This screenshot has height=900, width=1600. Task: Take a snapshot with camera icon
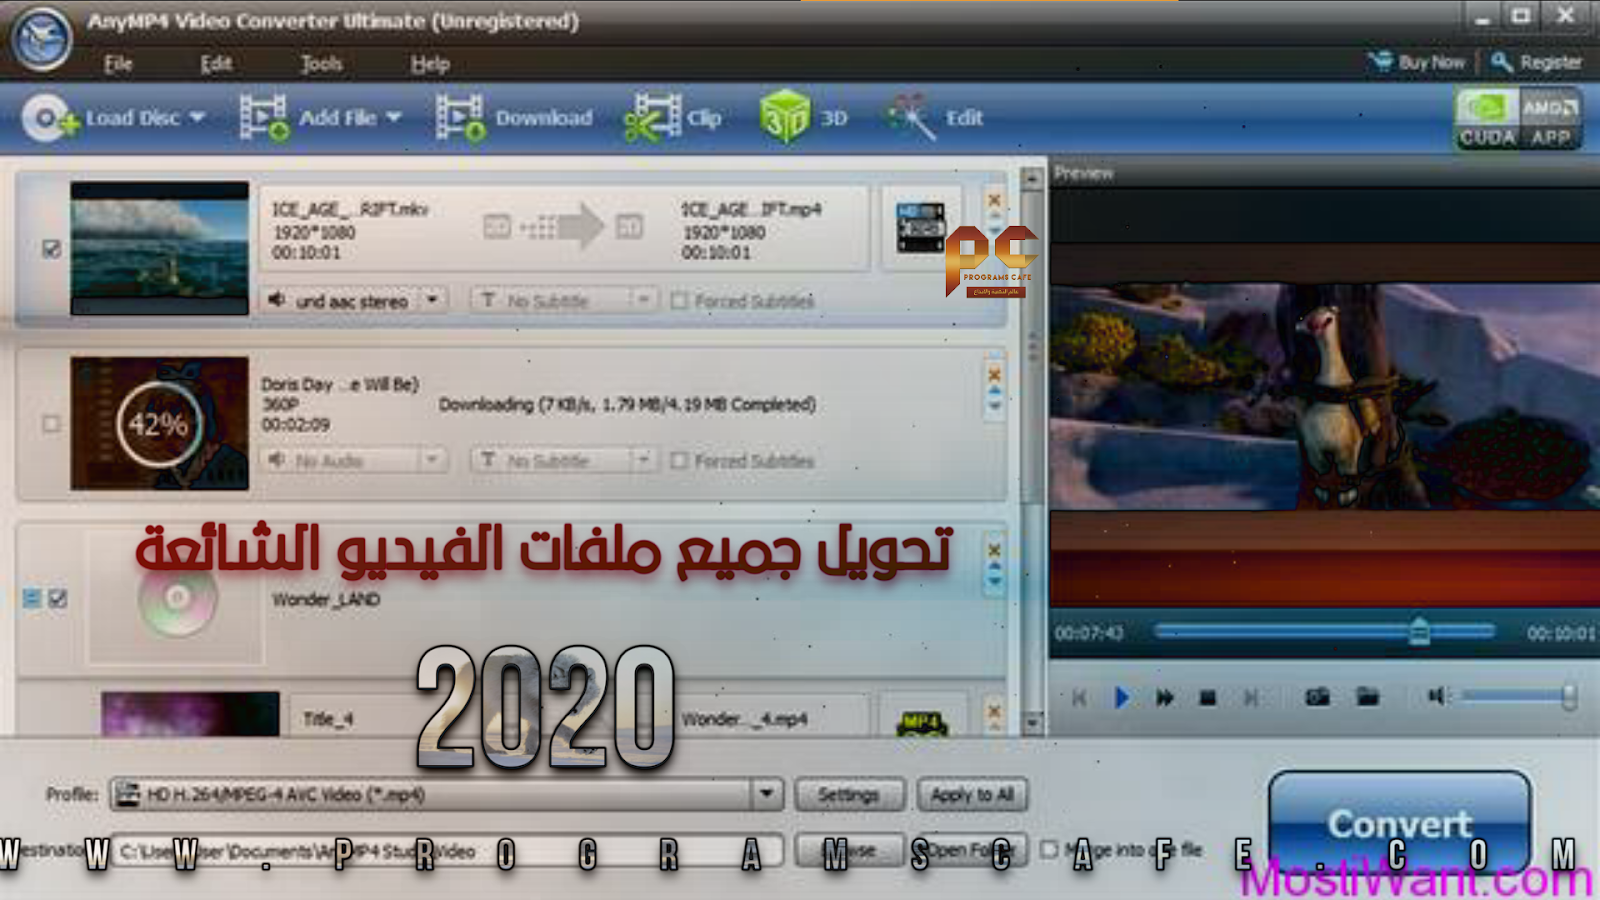pyautogui.click(x=1318, y=696)
